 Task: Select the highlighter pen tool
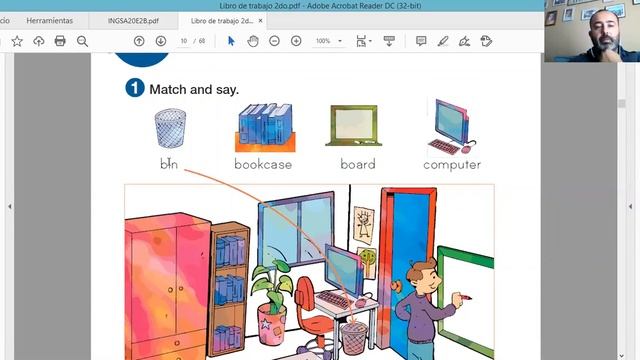(443, 41)
